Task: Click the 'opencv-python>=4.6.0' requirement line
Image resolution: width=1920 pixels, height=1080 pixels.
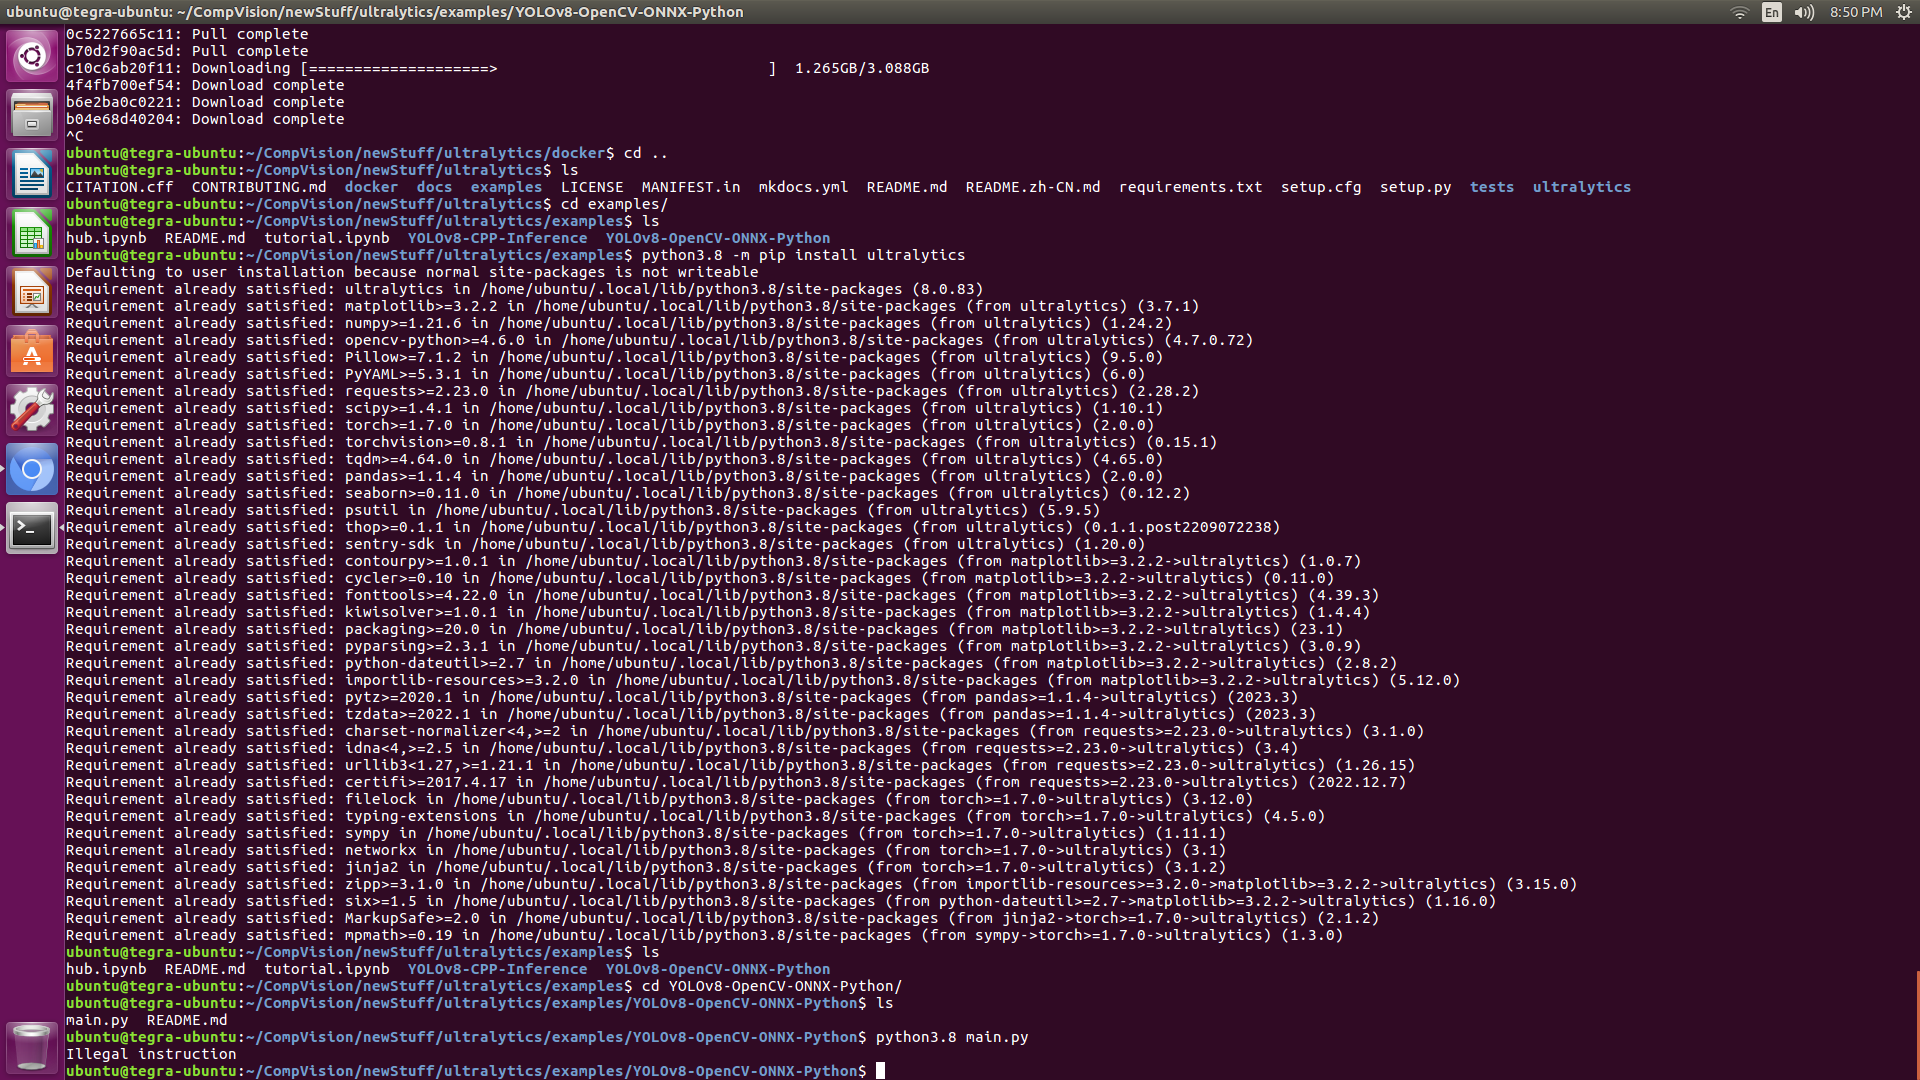Action: coord(659,340)
